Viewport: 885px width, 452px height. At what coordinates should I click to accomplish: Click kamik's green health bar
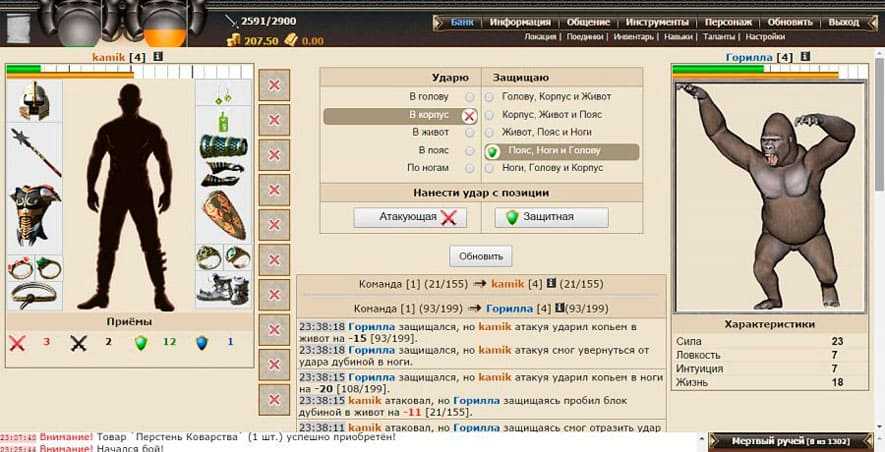coord(22,69)
